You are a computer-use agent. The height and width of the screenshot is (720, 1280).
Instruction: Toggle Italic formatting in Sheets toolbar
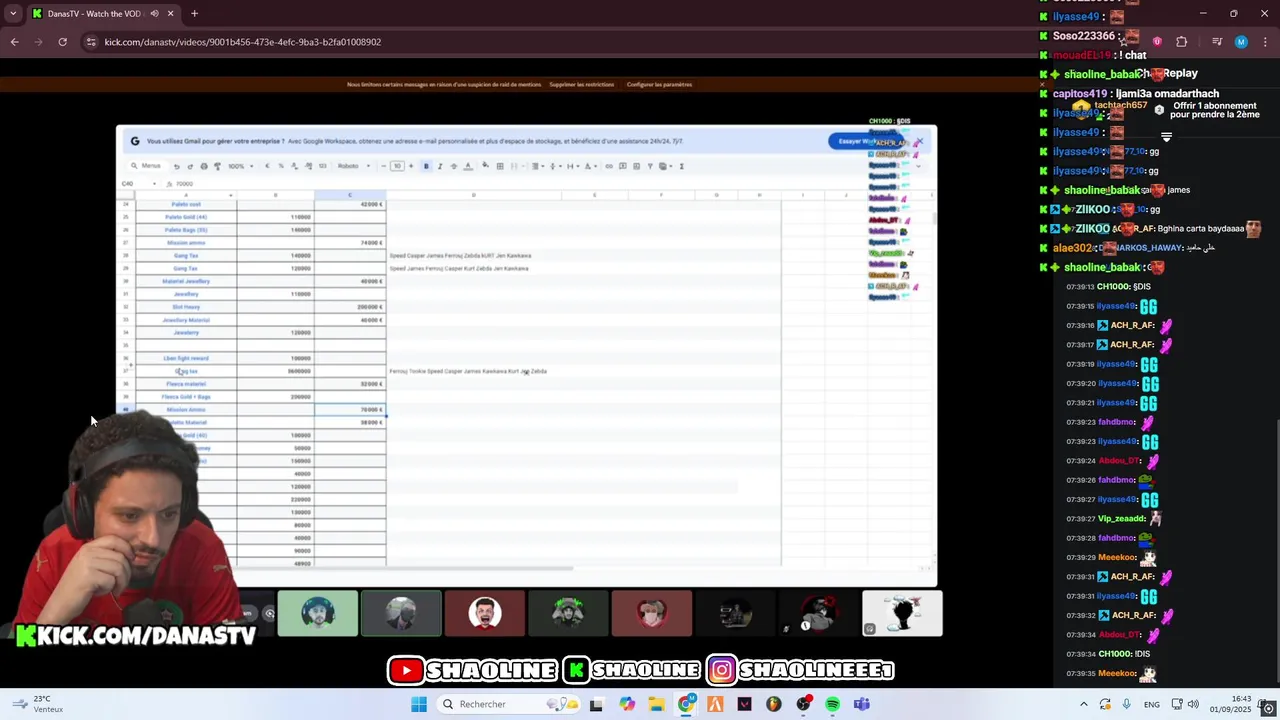pos(440,166)
